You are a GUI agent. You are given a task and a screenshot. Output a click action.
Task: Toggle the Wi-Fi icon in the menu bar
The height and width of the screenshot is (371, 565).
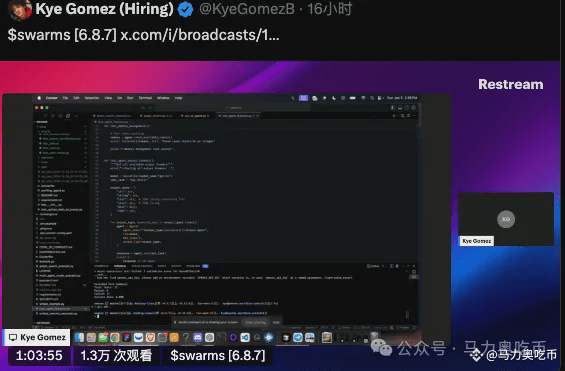[363, 98]
